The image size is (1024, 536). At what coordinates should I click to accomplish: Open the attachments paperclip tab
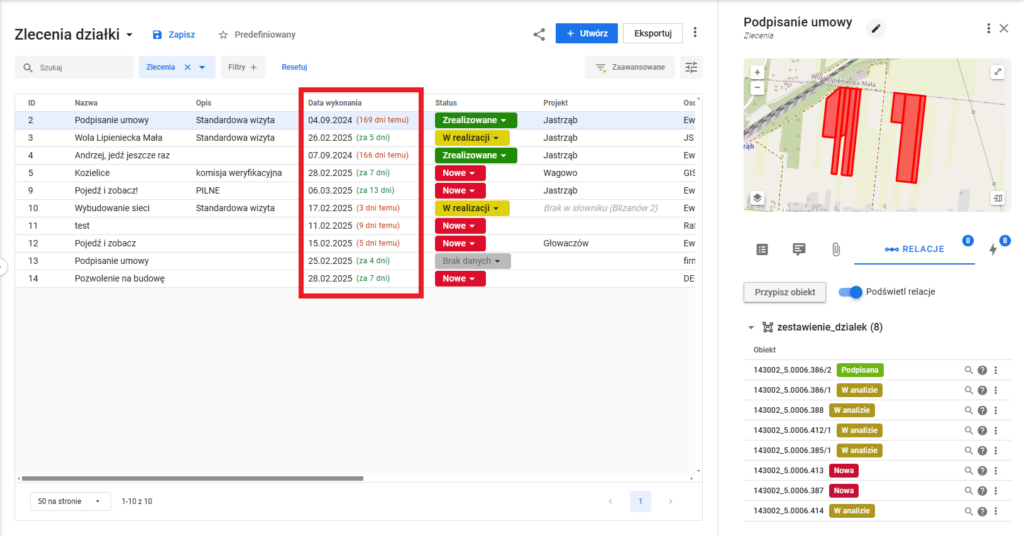point(836,249)
